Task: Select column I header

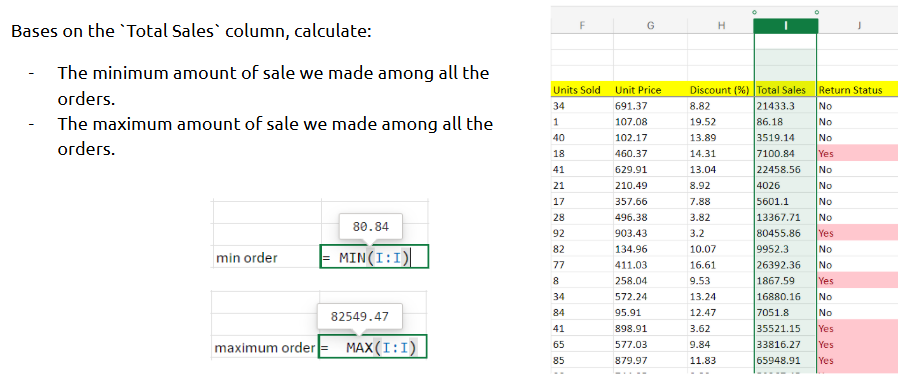Action: (x=785, y=25)
